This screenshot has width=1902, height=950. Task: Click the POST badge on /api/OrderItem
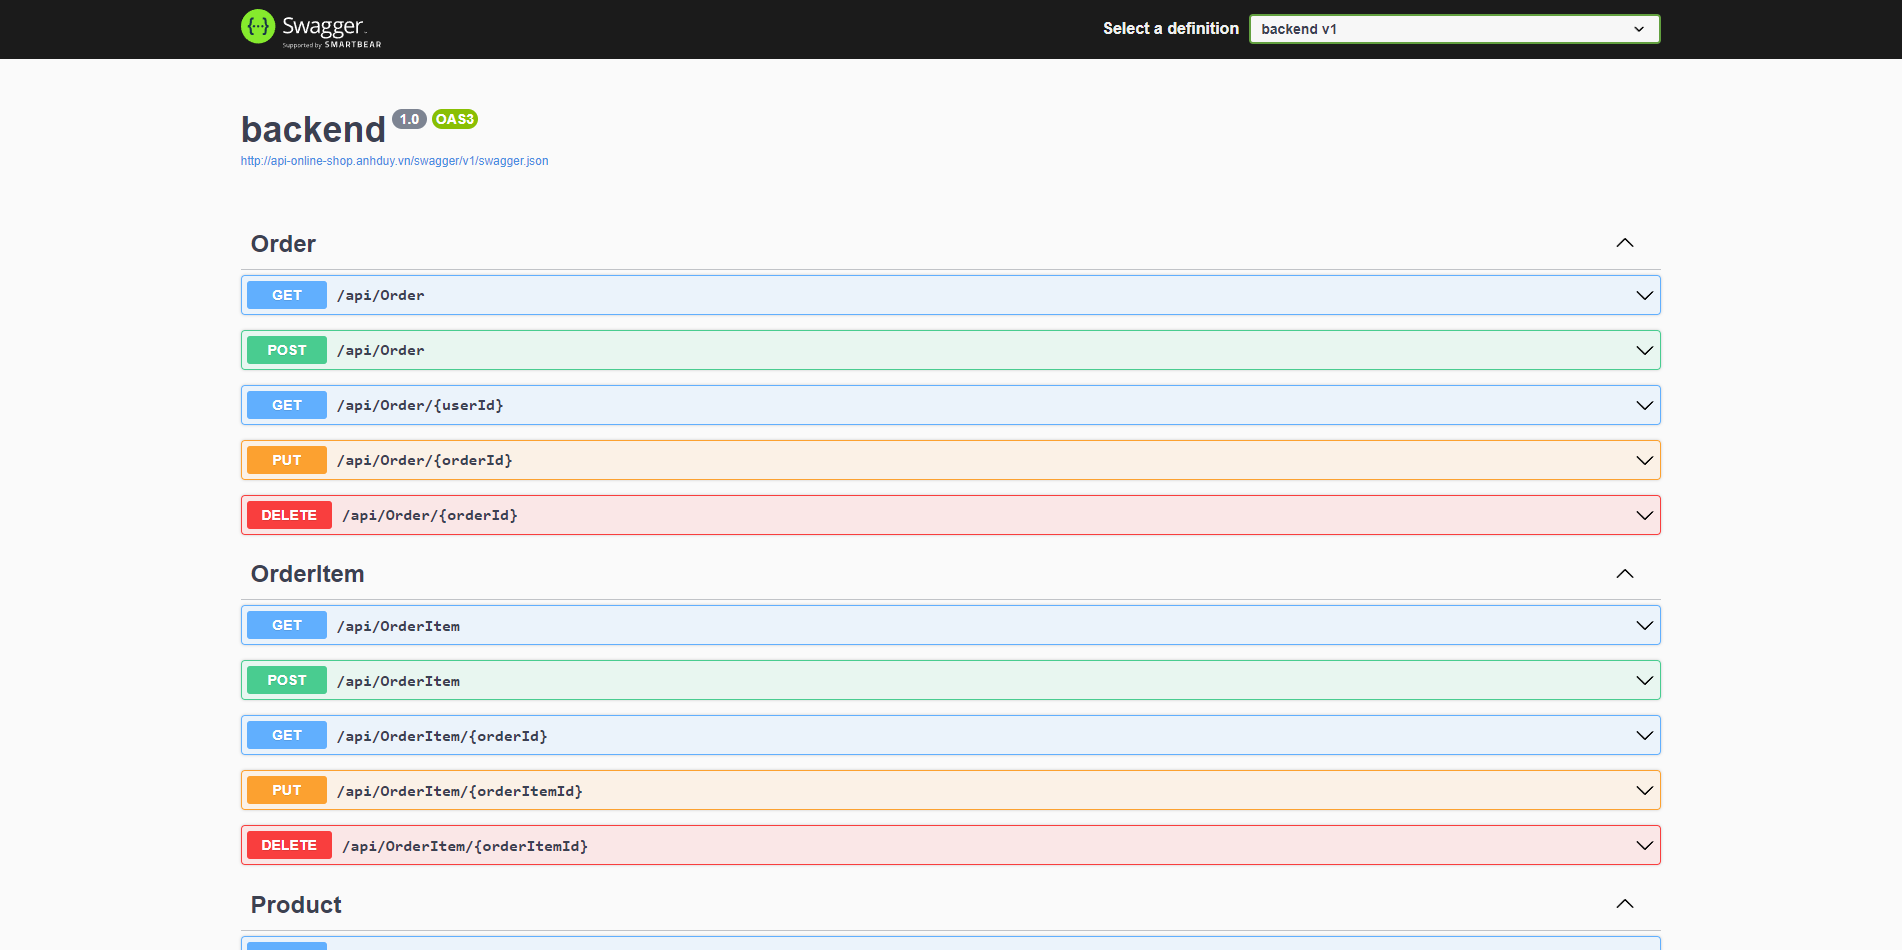click(286, 680)
